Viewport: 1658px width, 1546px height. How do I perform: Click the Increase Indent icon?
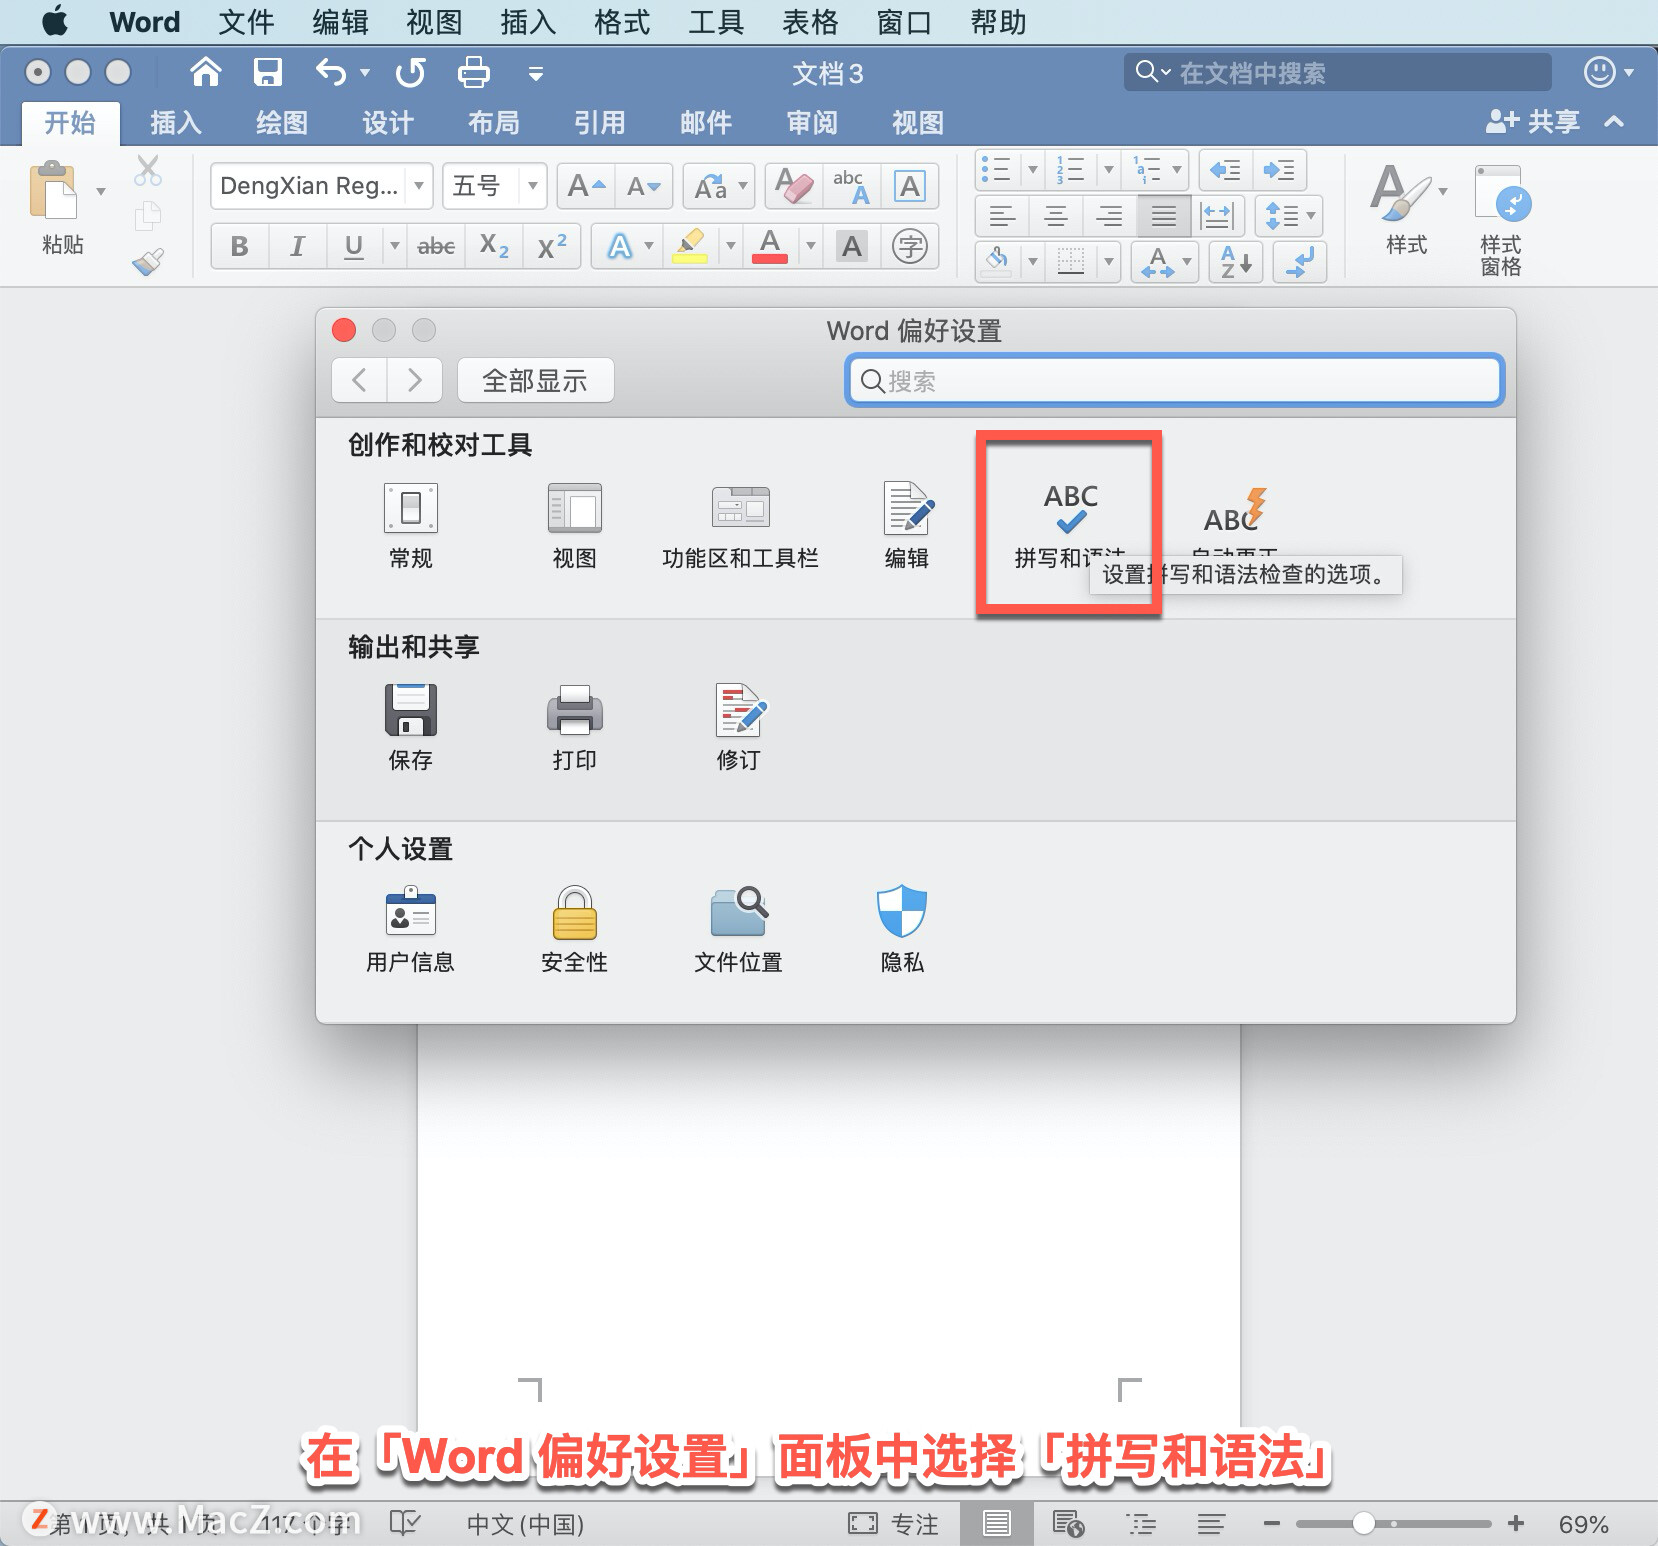point(1279,170)
